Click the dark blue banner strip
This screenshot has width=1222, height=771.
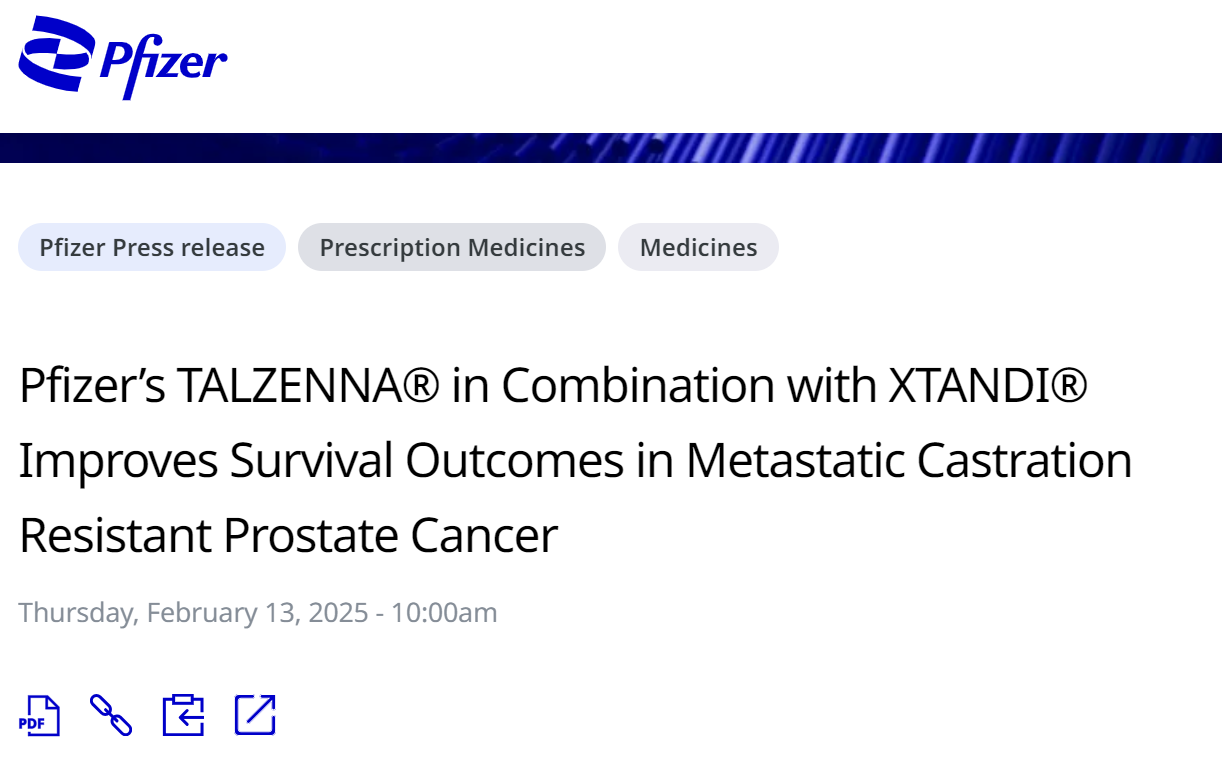tap(611, 147)
